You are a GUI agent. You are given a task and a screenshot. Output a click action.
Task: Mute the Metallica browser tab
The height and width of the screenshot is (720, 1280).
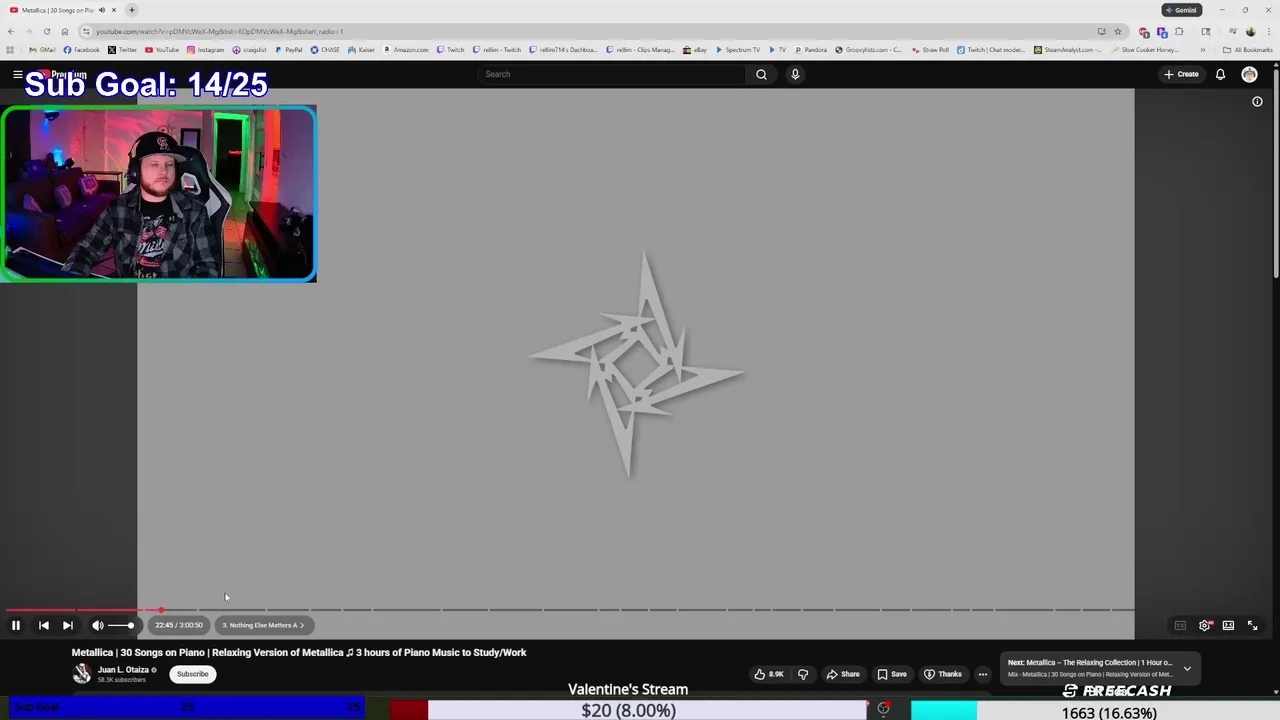(101, 10)
